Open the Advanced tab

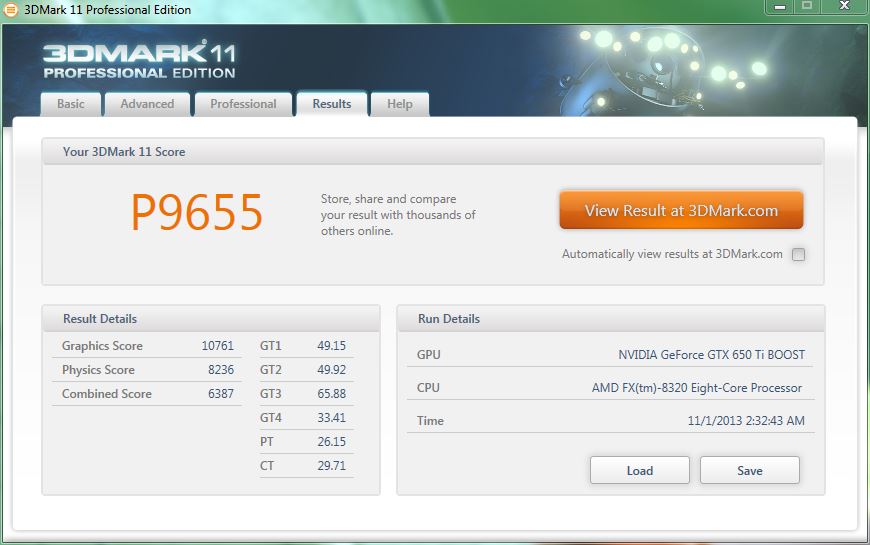click(x=147, y=104)
